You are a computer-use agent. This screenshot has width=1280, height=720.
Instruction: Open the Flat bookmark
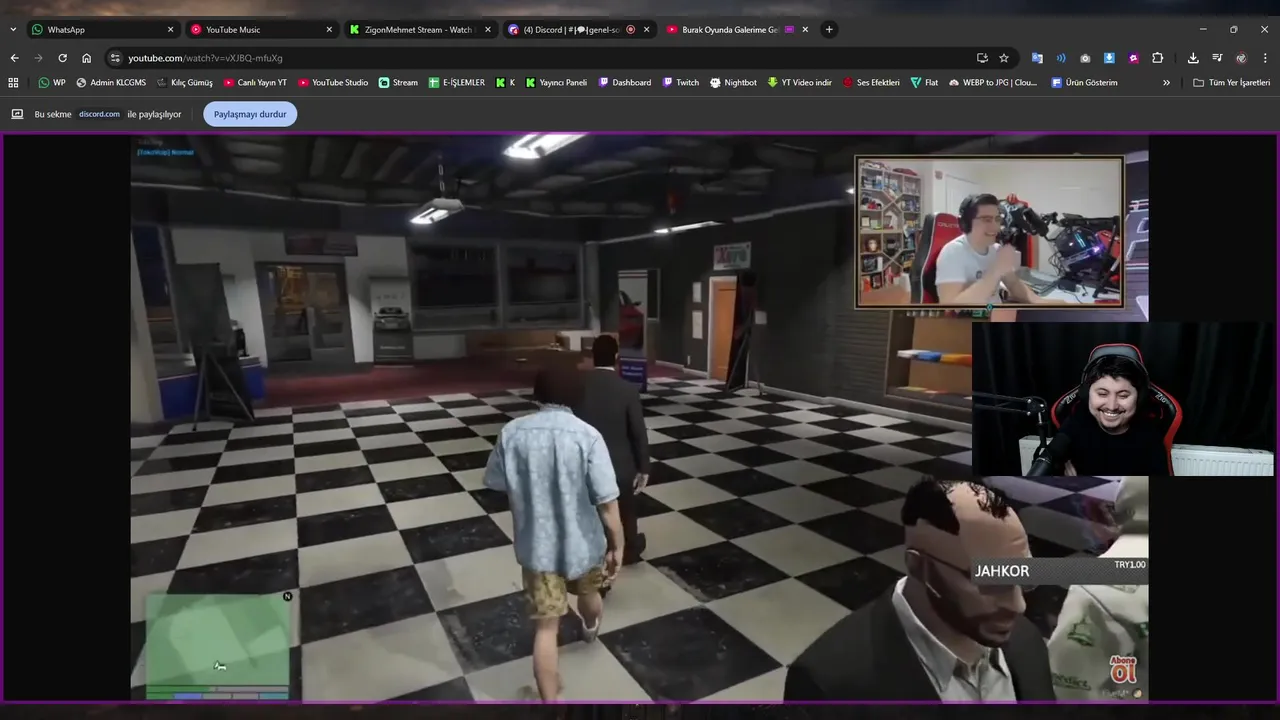pos(924,82)
